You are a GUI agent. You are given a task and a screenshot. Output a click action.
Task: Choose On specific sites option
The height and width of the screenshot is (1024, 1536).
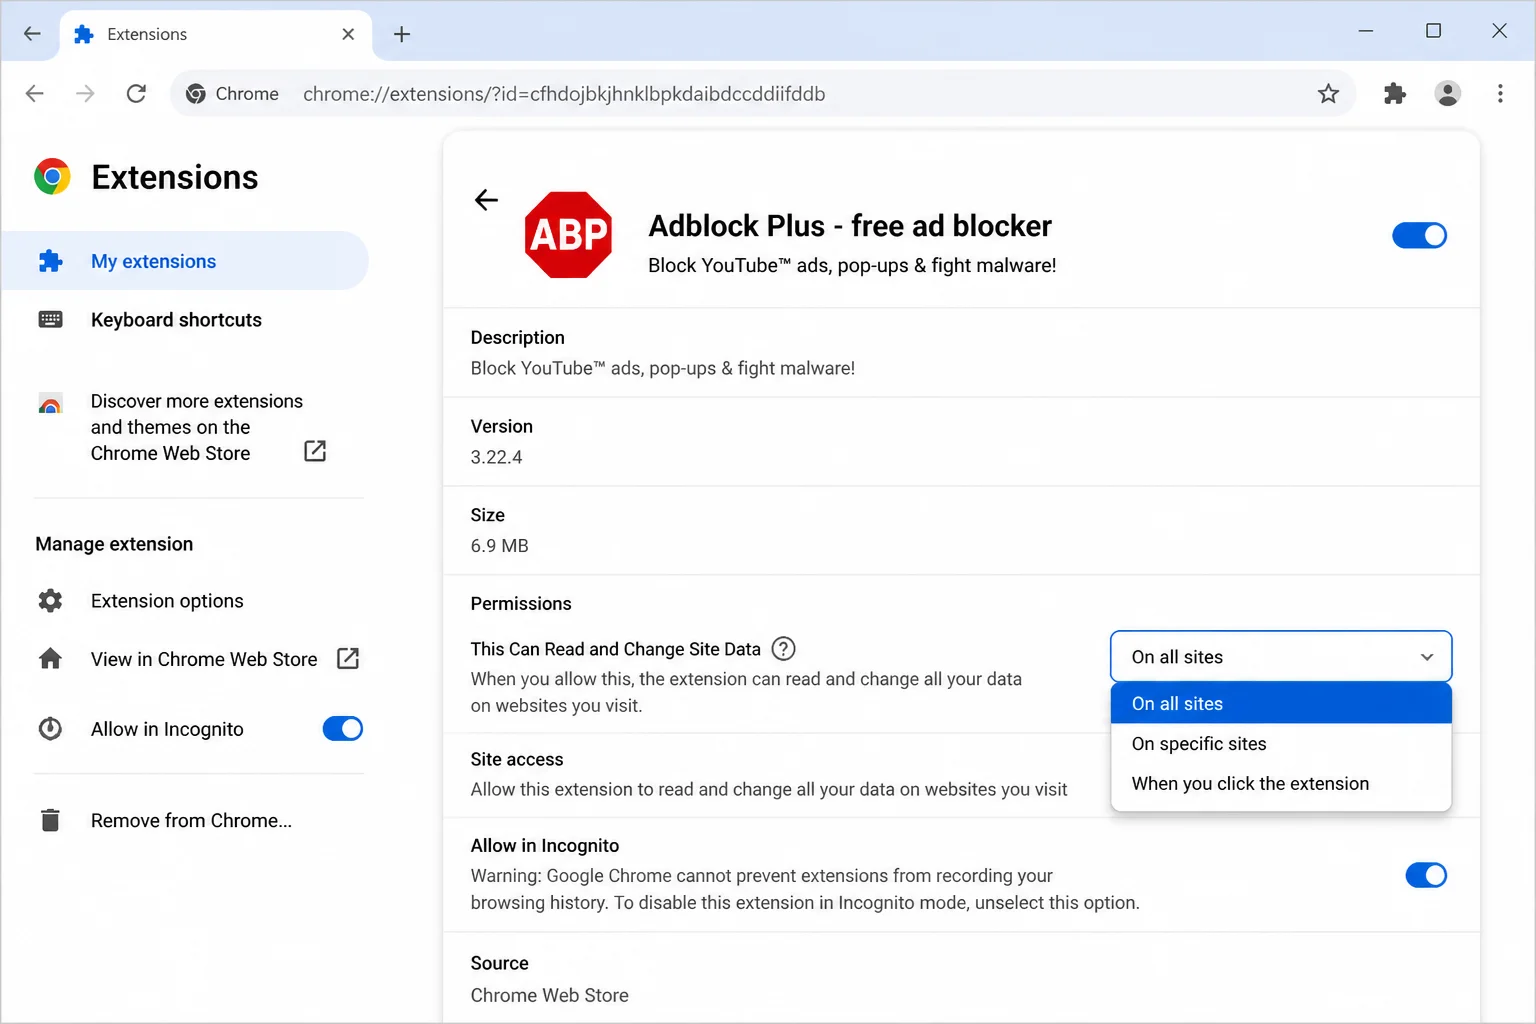(1280, 744)
